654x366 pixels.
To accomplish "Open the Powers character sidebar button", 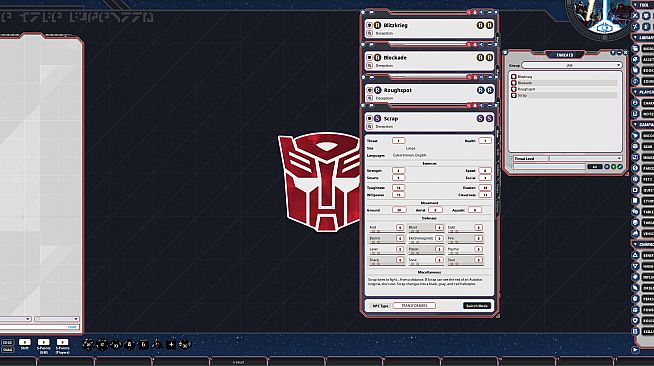I will tap(644, 310).
